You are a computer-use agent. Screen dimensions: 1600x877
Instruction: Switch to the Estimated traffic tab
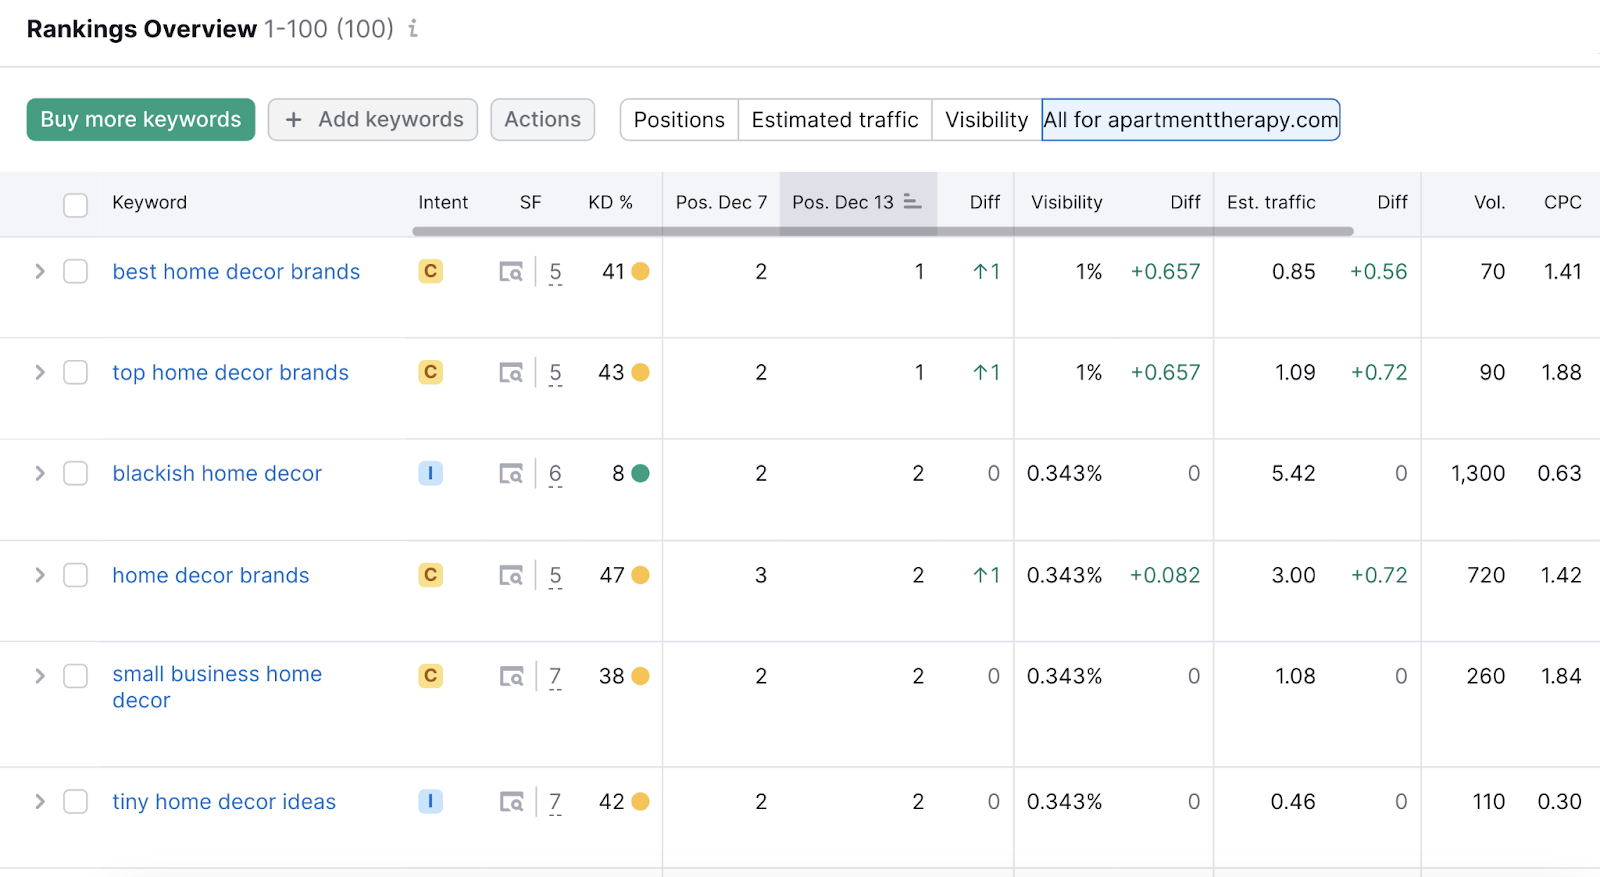[834, 120]
